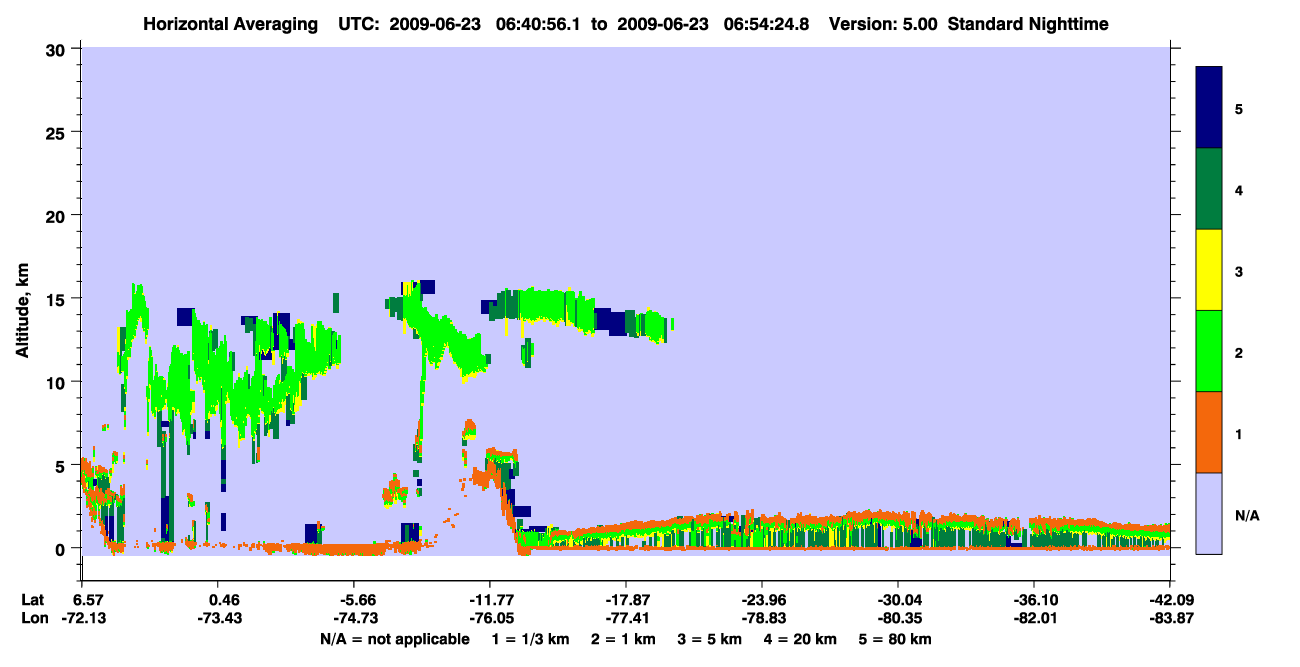Click the y-axis tick label 30

coord(56,49)
